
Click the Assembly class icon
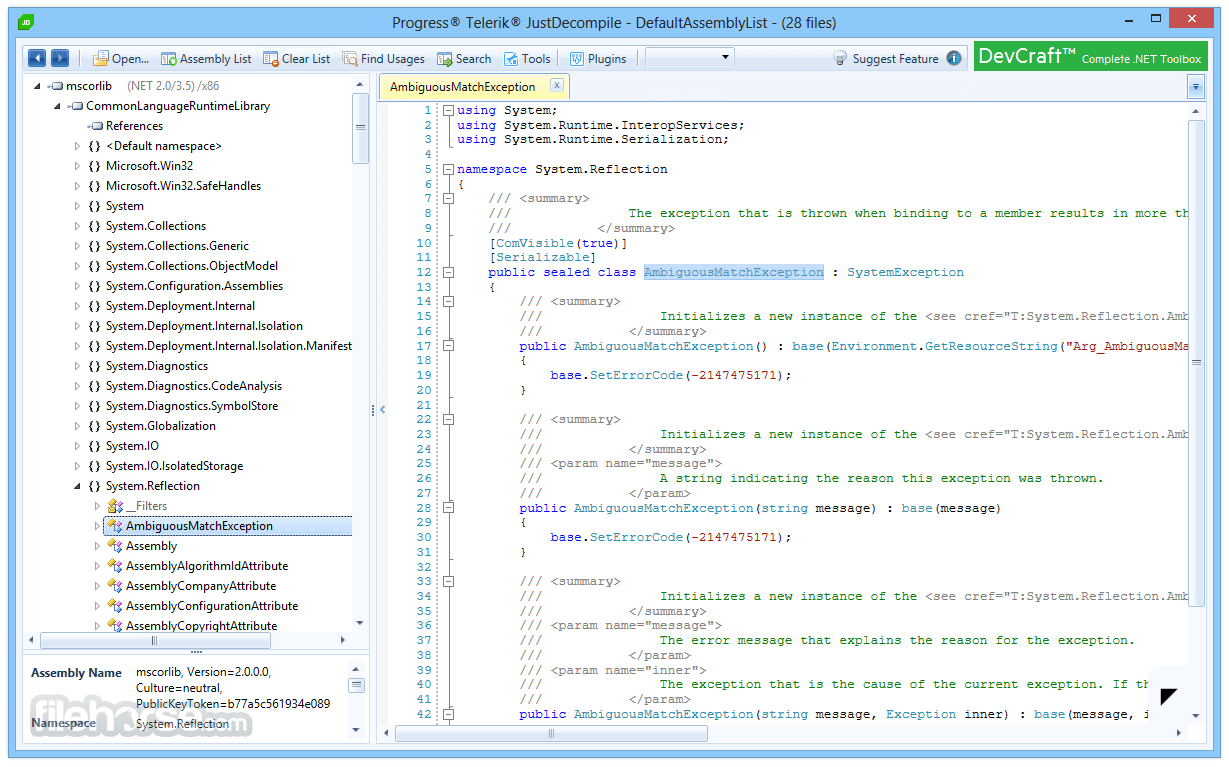115,546
